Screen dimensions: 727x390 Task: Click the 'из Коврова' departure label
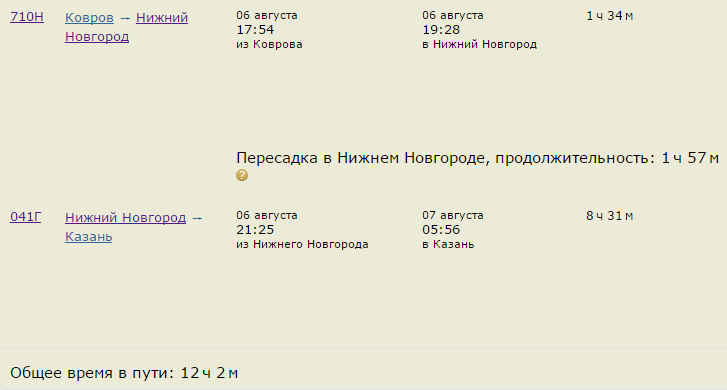coord(269,45)
